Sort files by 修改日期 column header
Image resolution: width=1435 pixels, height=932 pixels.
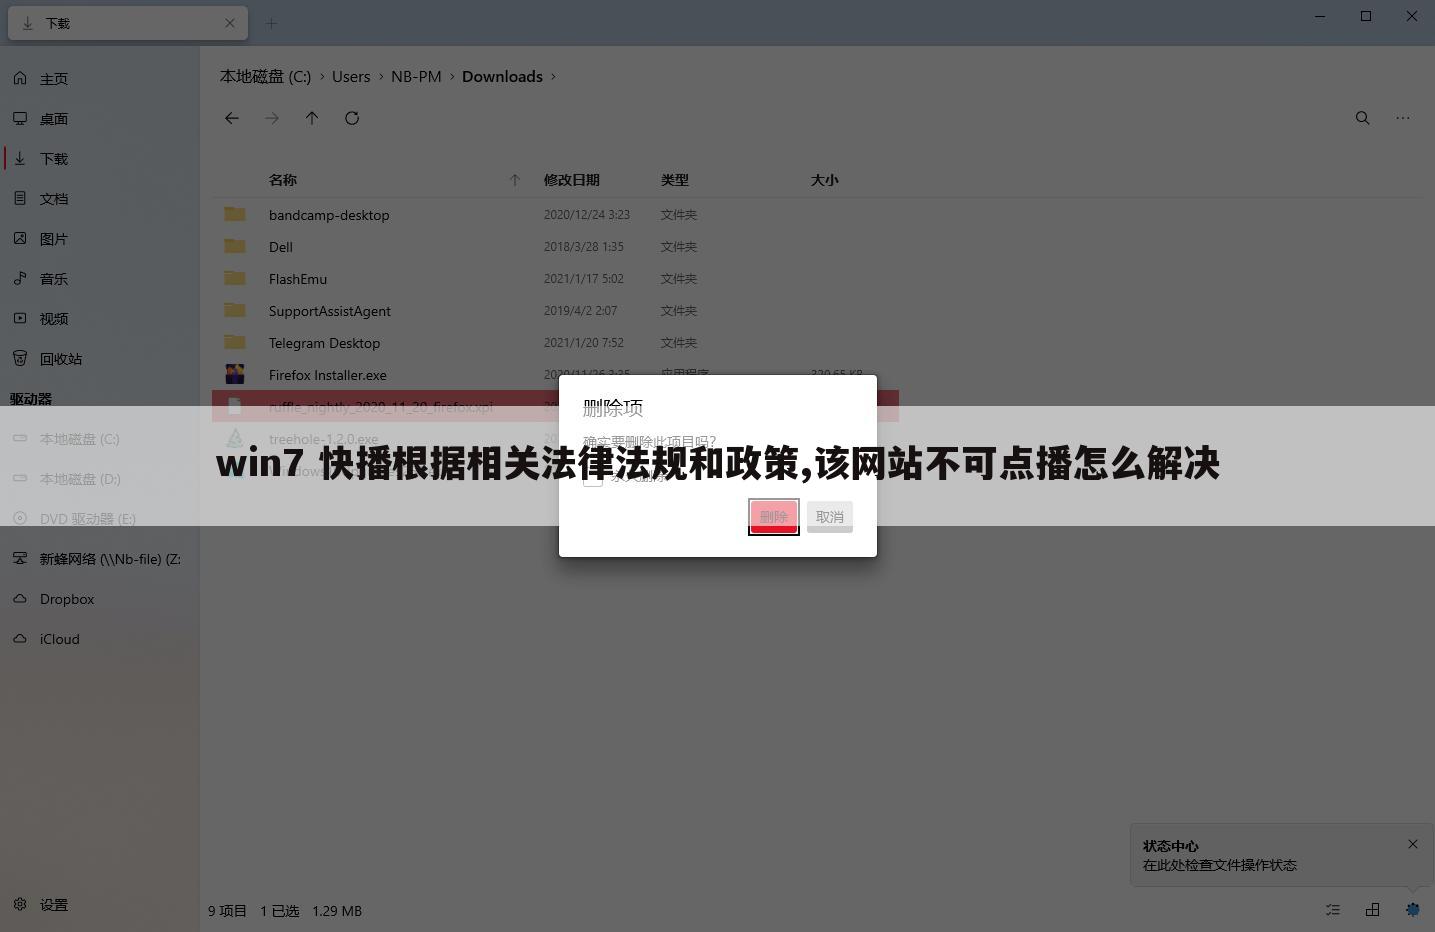572,180
